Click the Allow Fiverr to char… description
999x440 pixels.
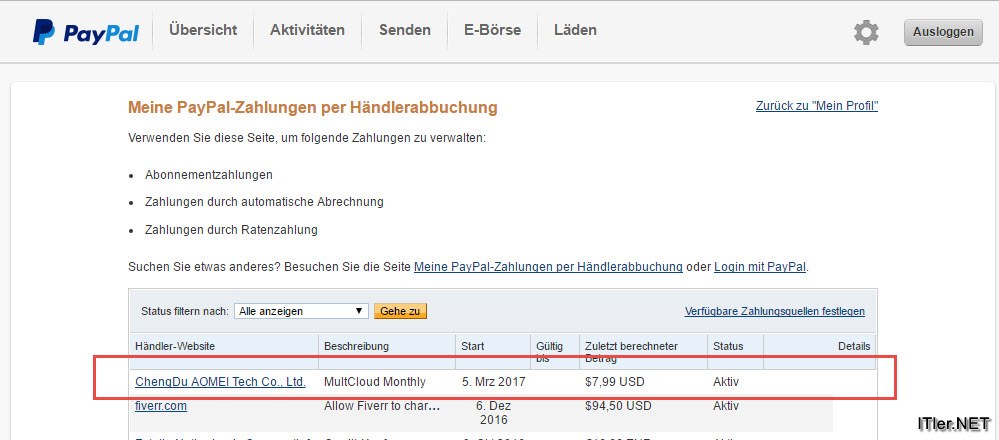[x=382, y=406]
